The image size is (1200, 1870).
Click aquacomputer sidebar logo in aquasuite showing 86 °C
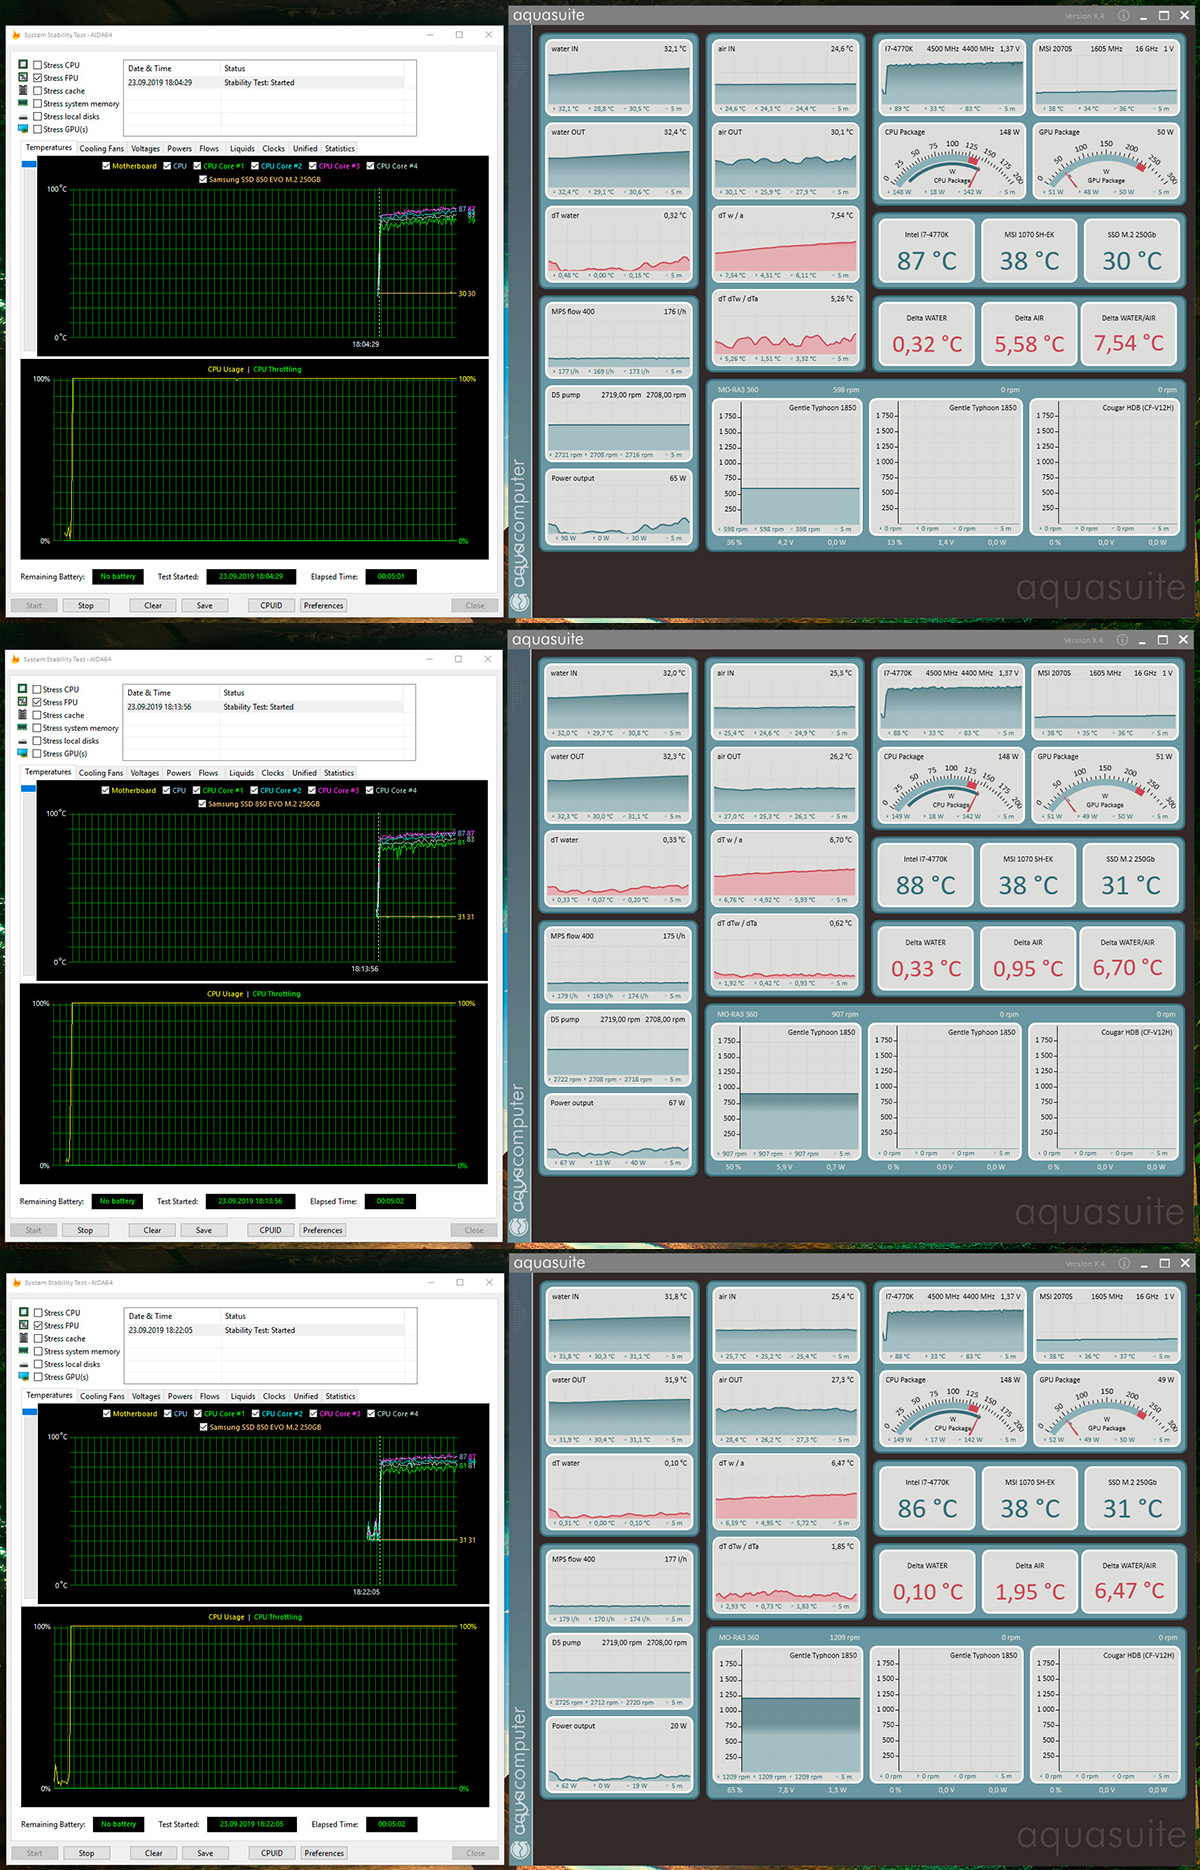click(519, 1785)
